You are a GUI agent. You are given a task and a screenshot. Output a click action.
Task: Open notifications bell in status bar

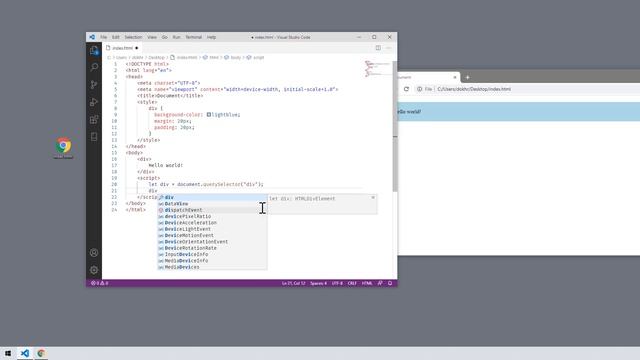[x=390, y=283]
